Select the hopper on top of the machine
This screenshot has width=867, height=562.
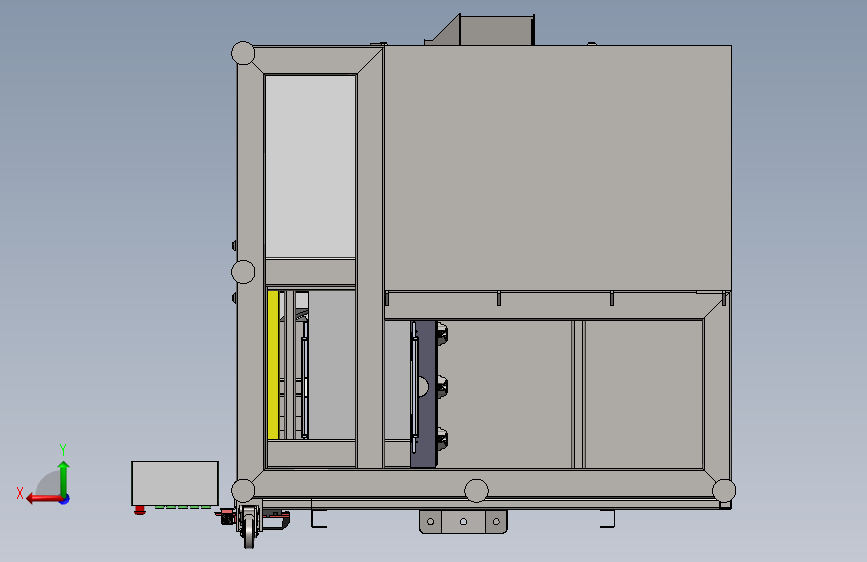pos(479,30)
